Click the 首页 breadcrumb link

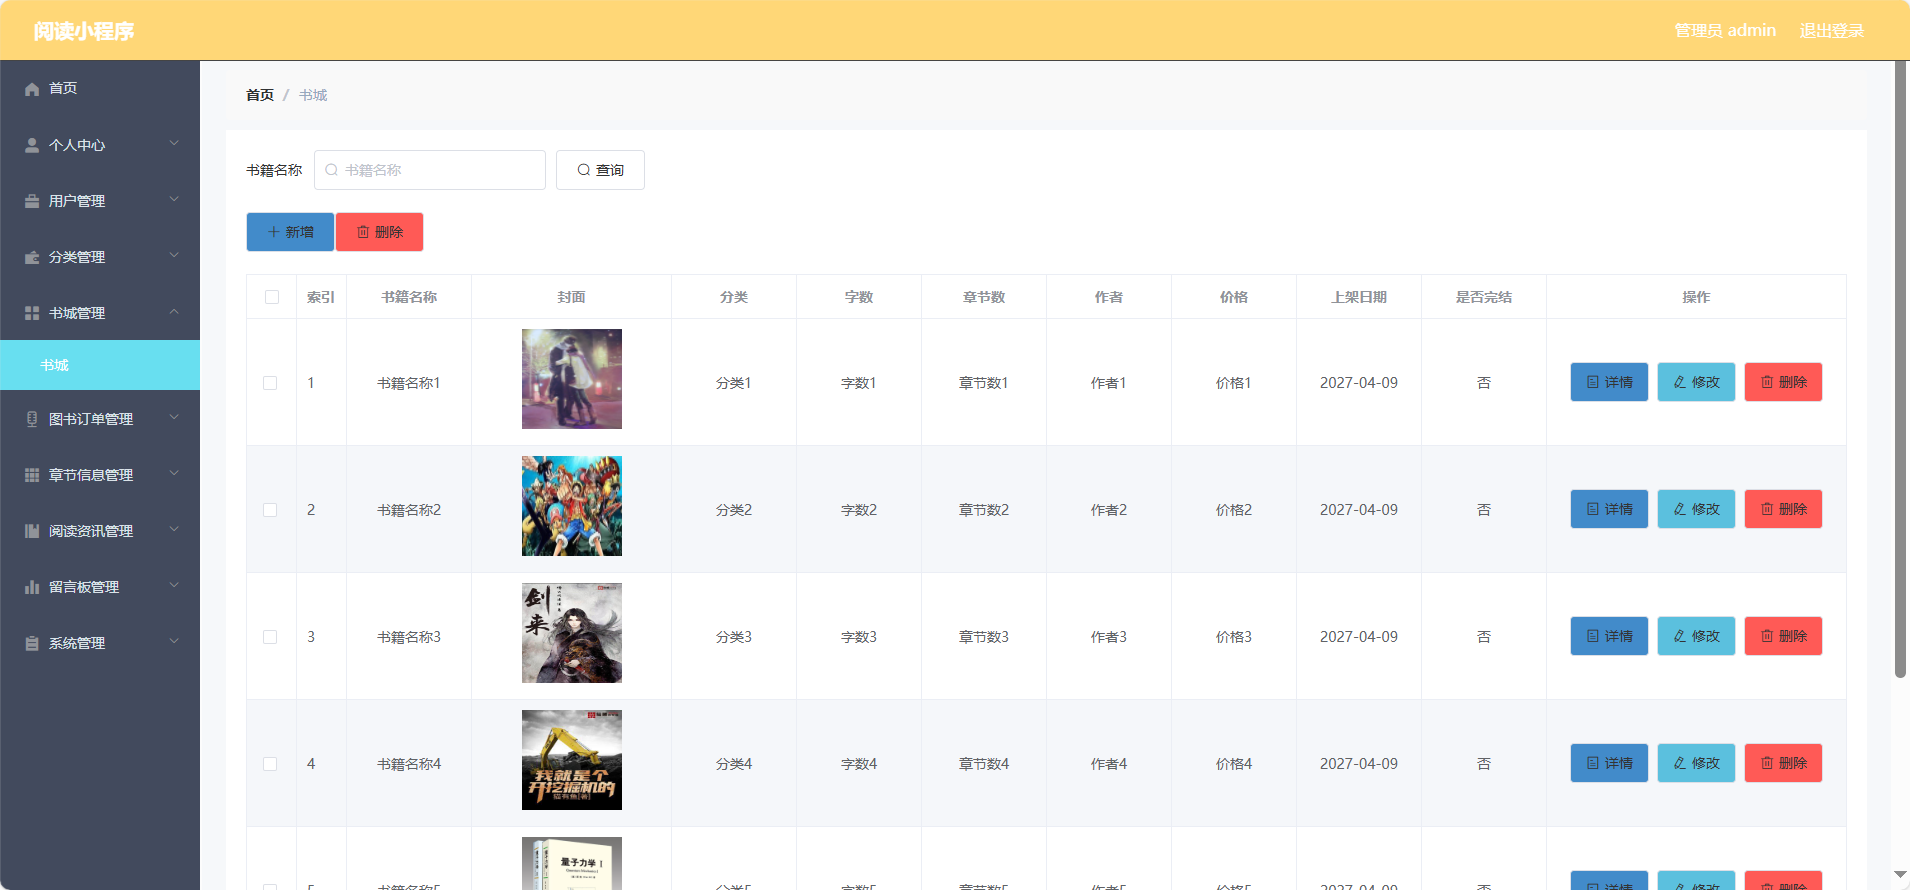[x=260, y=95]
